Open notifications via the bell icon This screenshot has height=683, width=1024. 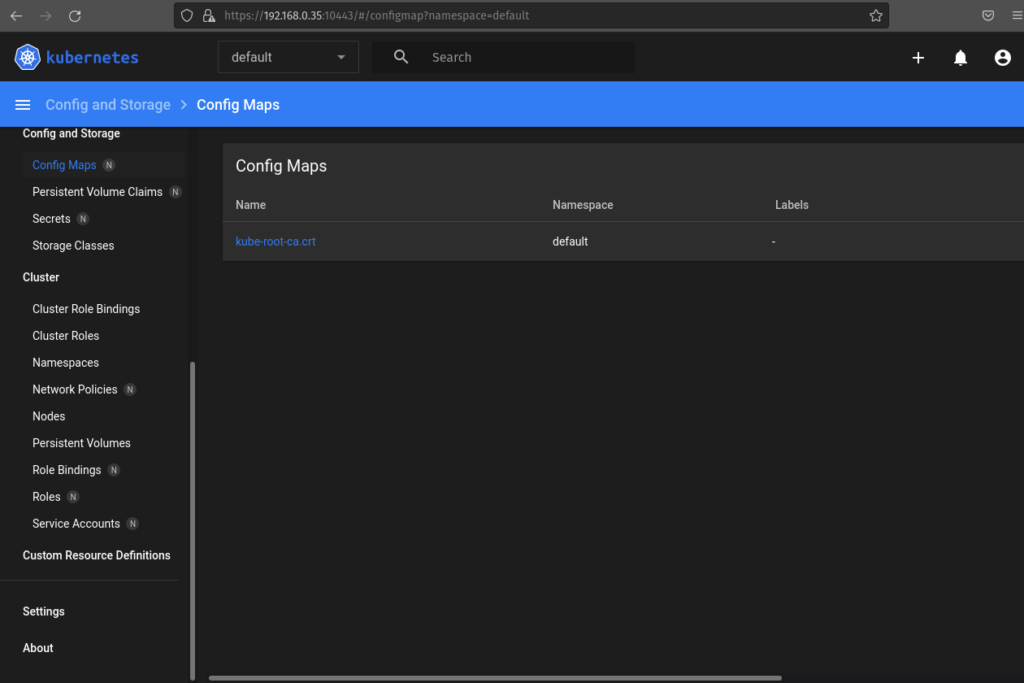coord(960,58)
